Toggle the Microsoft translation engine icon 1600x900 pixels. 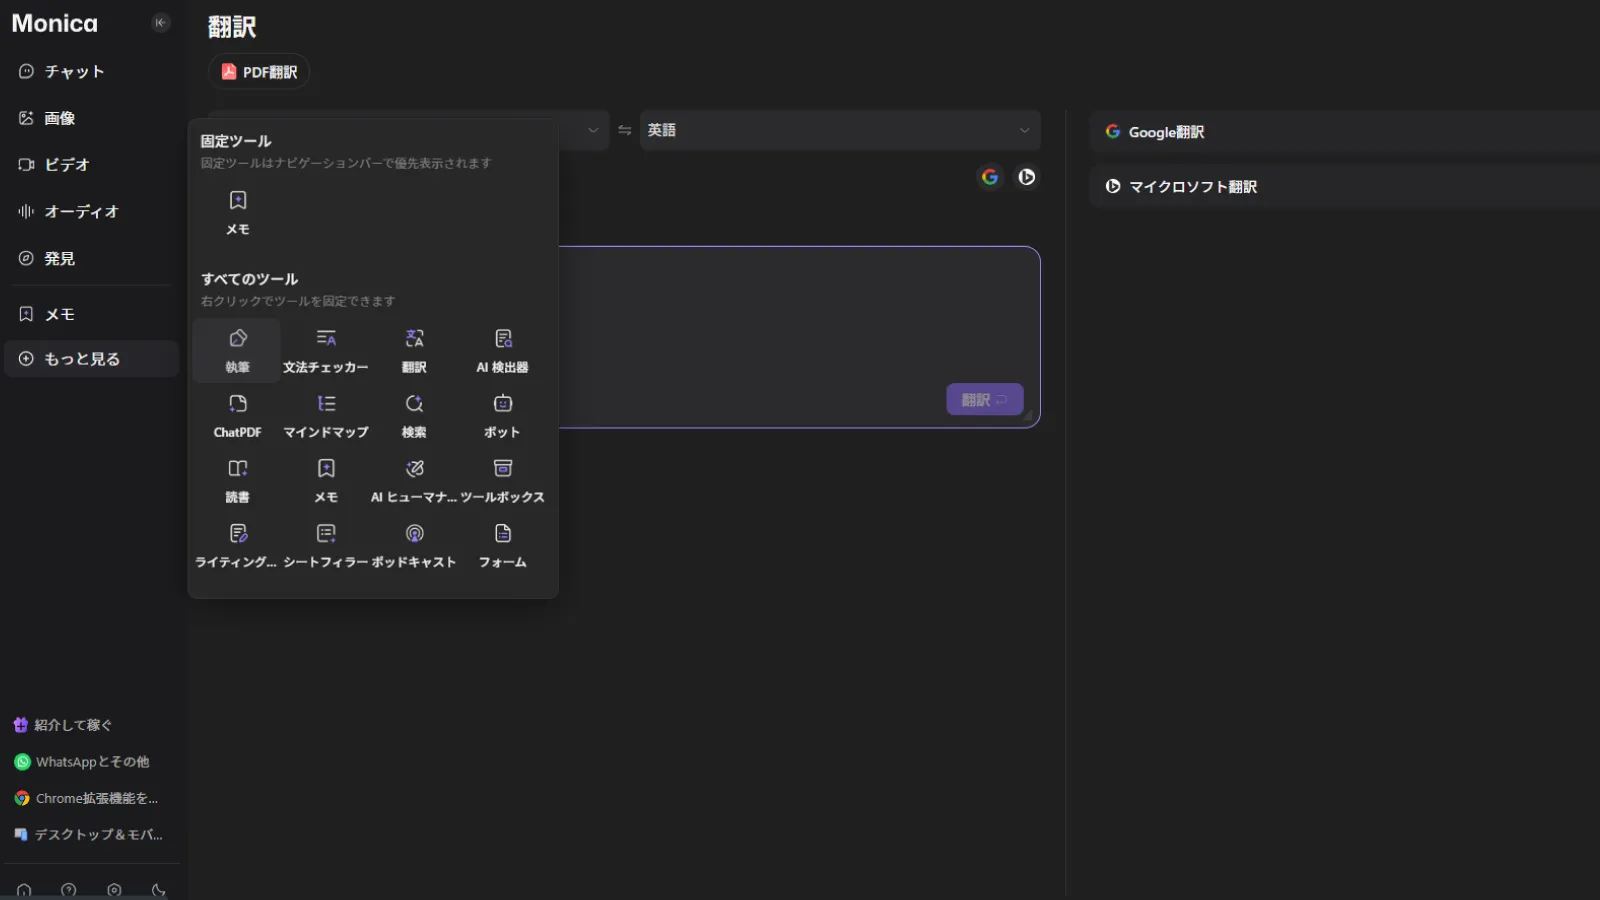coord(1027,177)
